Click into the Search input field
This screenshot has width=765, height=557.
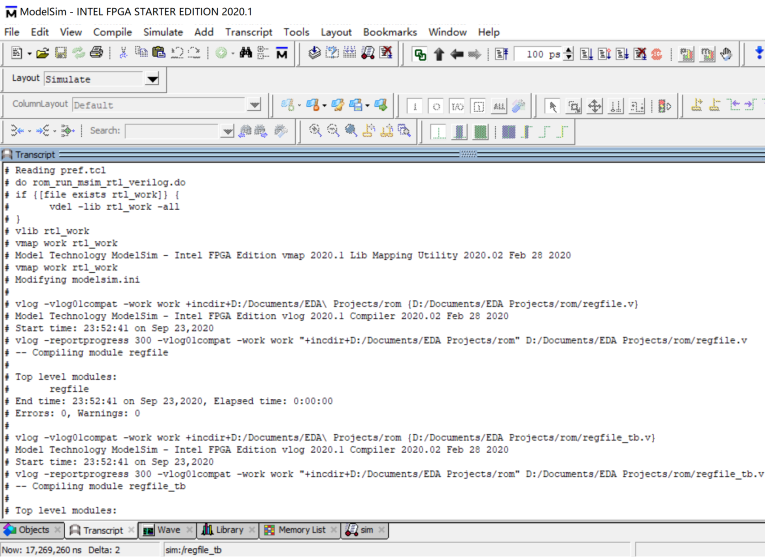(x=172, y=131)
